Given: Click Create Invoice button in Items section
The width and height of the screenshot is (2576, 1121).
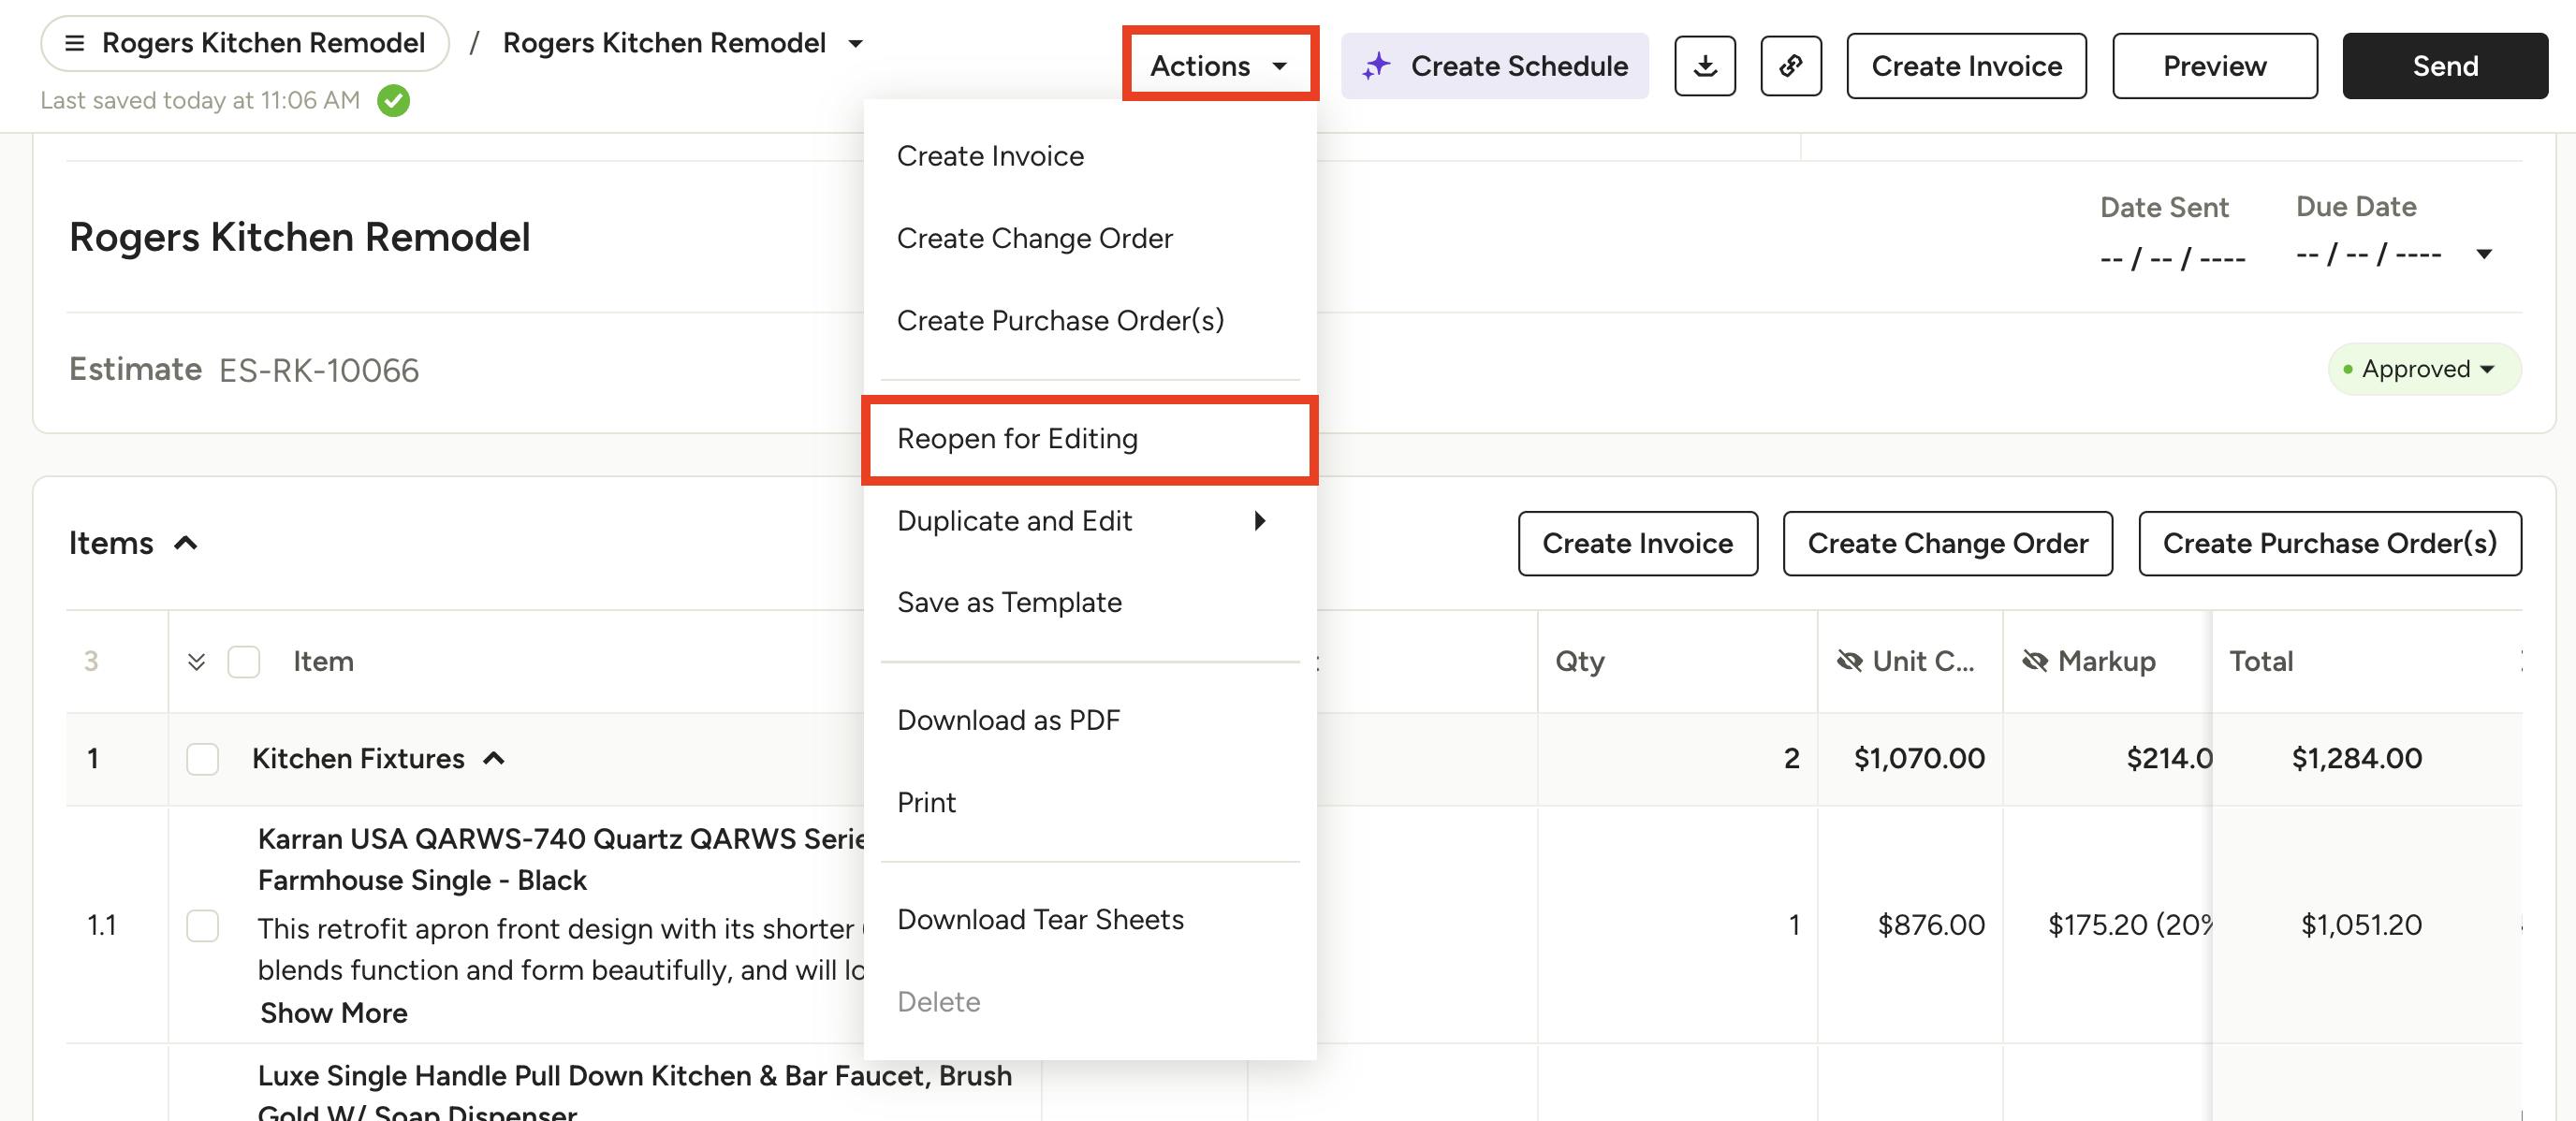Looking at the screenshot, I should [1638, 543].
